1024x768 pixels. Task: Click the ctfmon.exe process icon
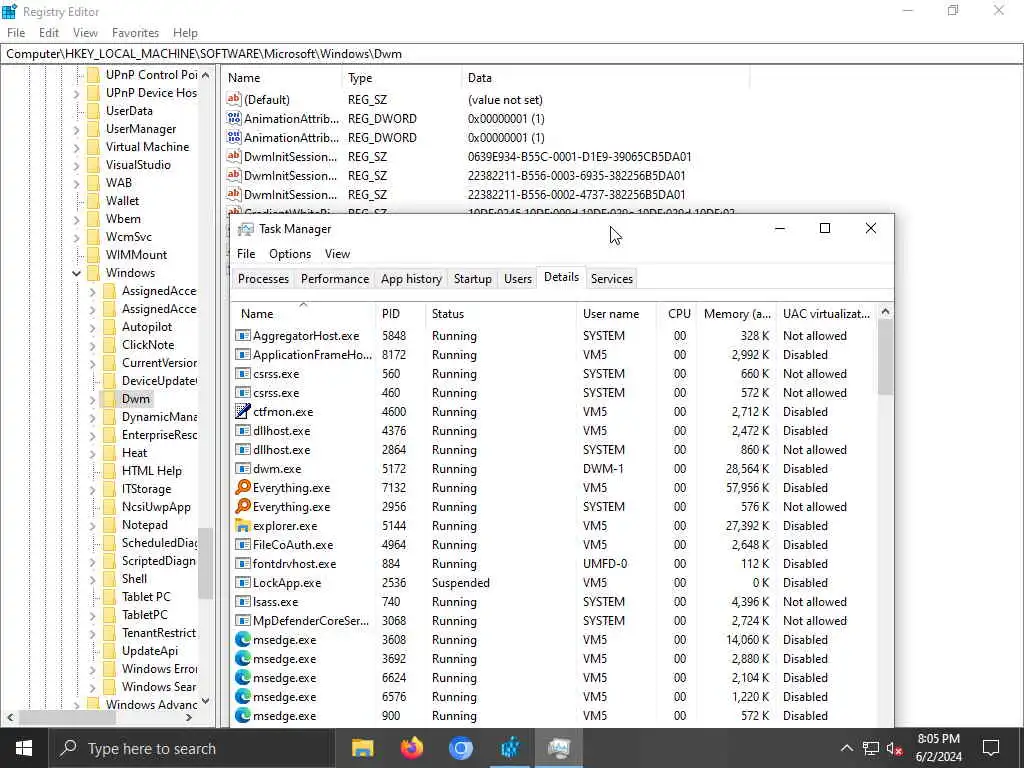[x=243, y=412]
